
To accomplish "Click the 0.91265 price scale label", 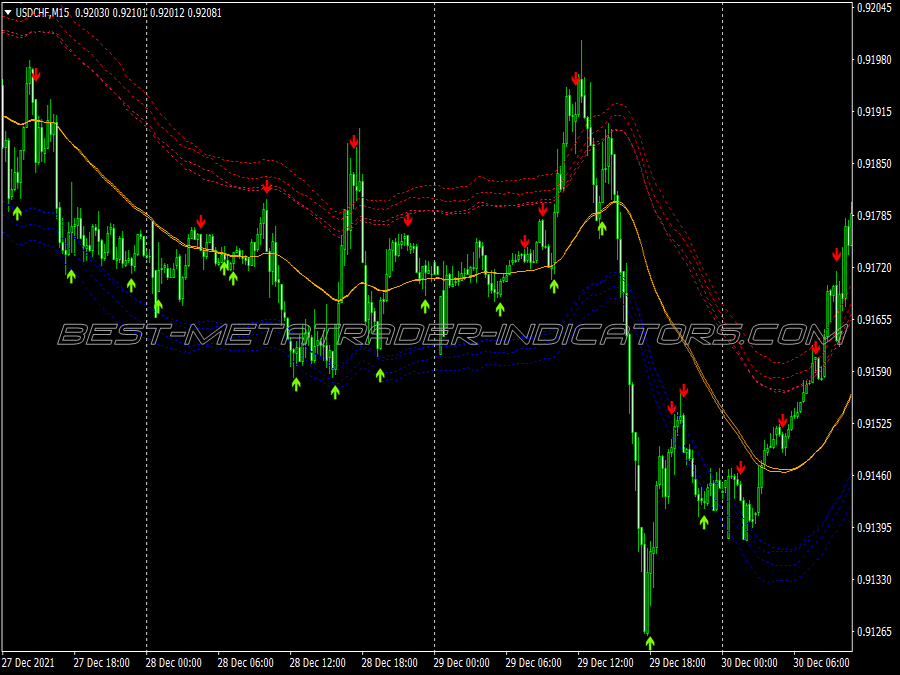I will [874, 631].
